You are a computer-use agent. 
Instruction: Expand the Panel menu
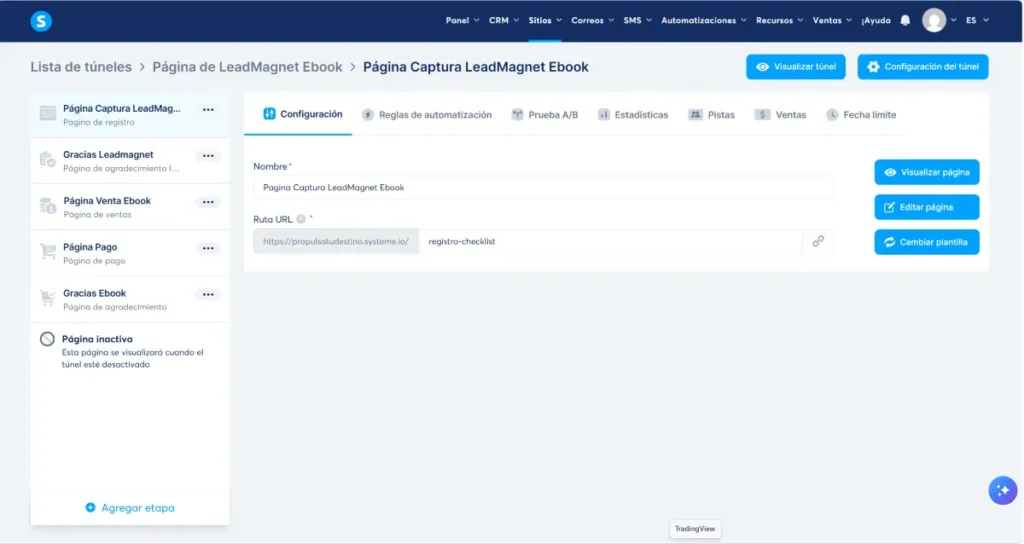tap(462, 20)
